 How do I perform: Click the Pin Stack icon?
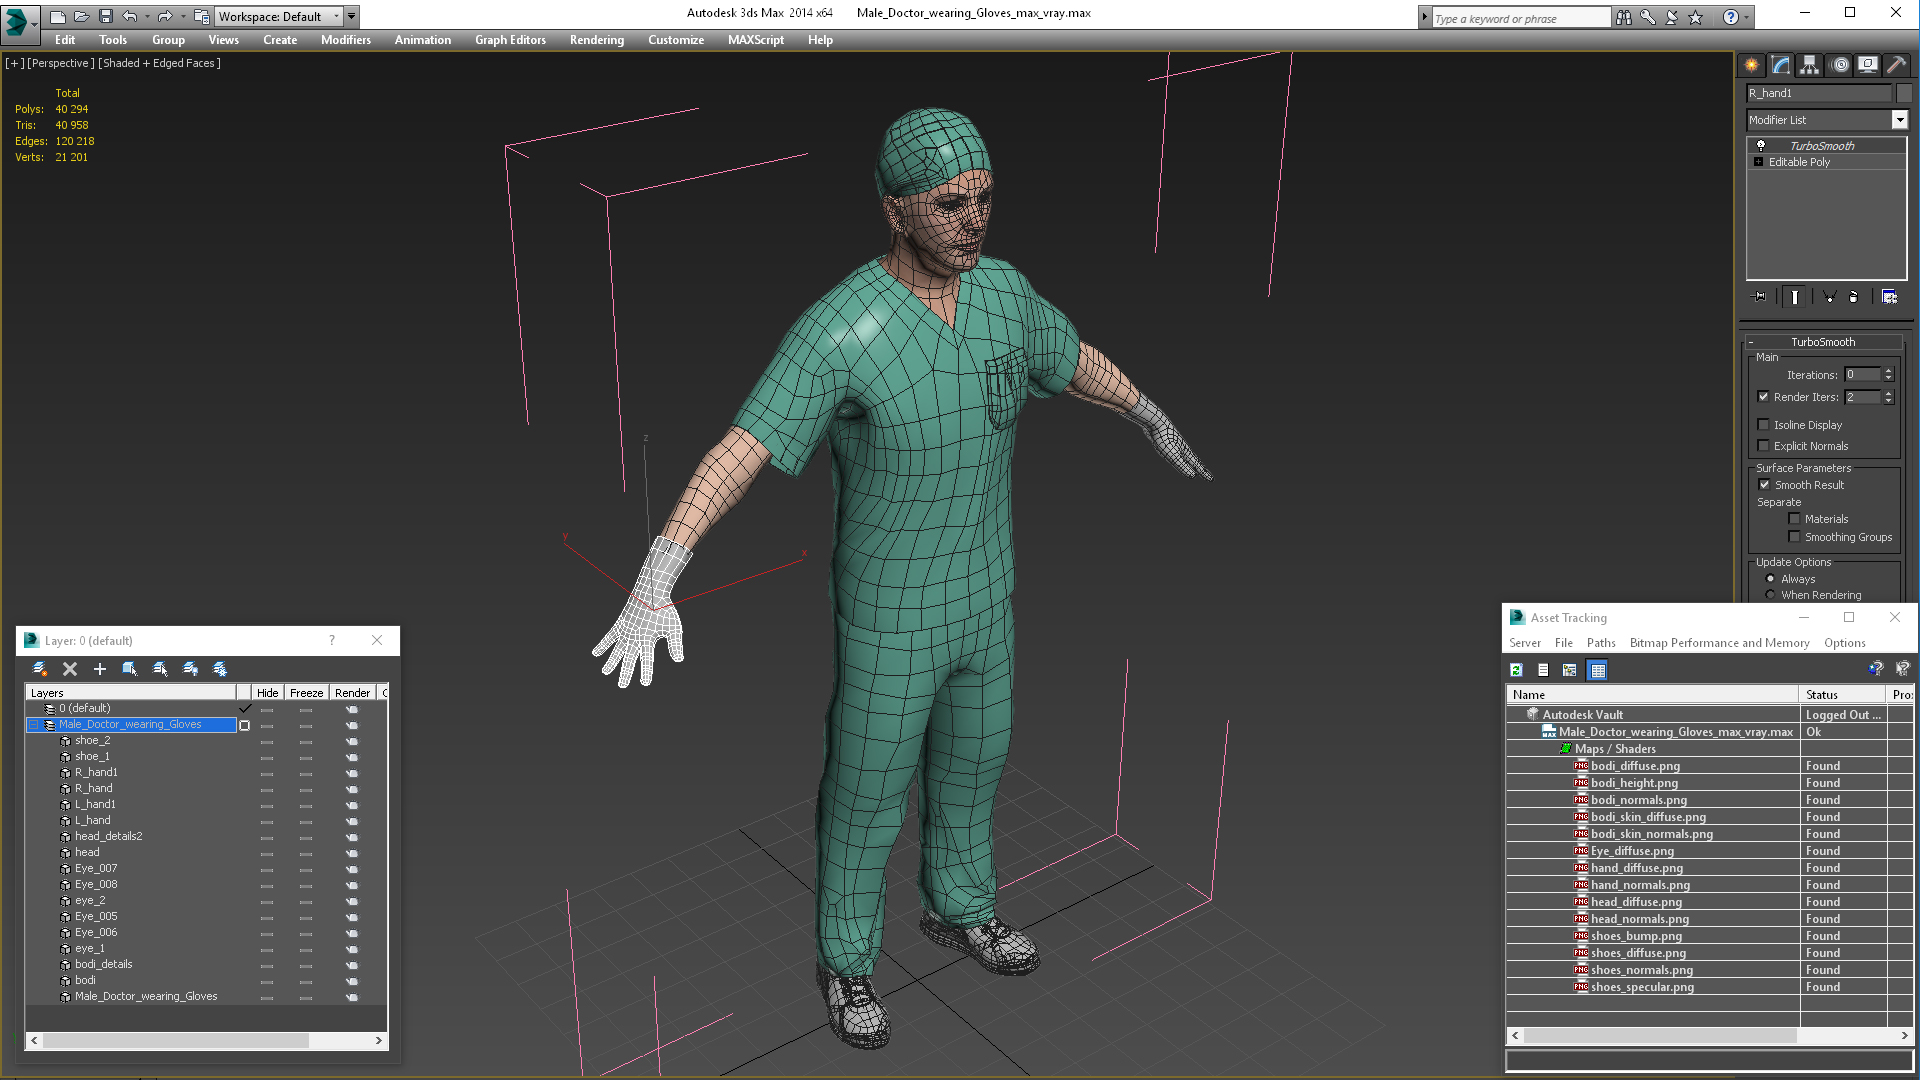(x=1760, y=297)
